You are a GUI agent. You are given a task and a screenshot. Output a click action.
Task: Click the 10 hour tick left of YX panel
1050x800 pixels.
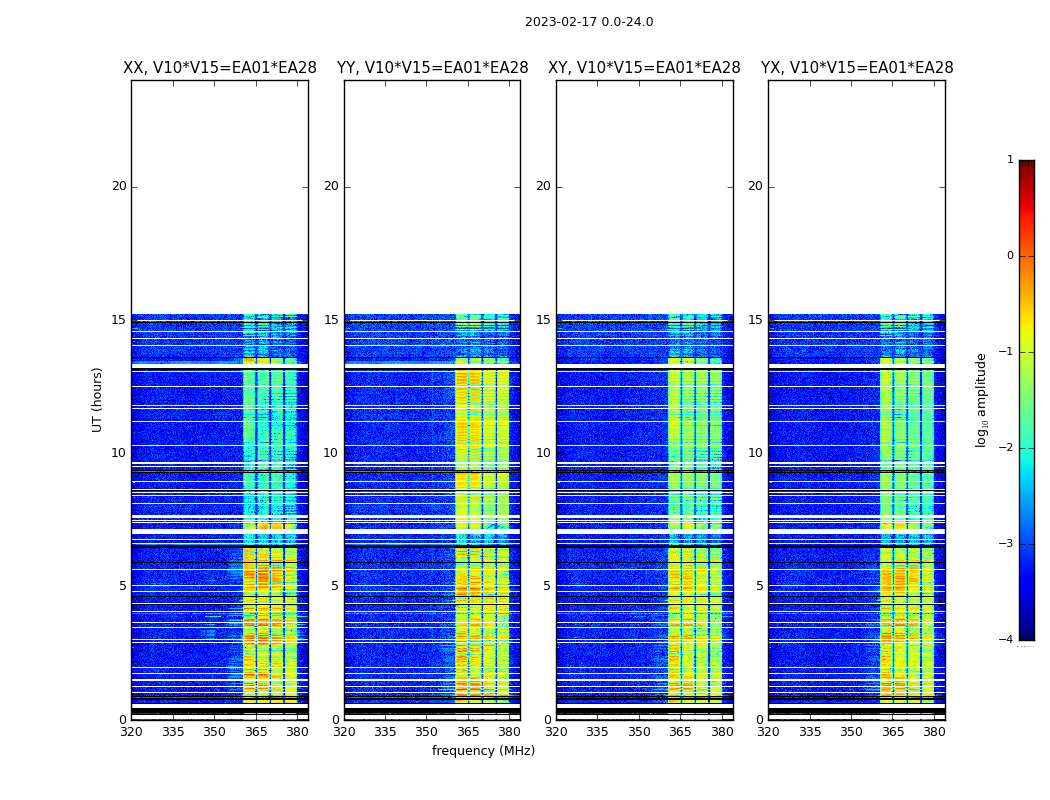[x=754, y=453]
